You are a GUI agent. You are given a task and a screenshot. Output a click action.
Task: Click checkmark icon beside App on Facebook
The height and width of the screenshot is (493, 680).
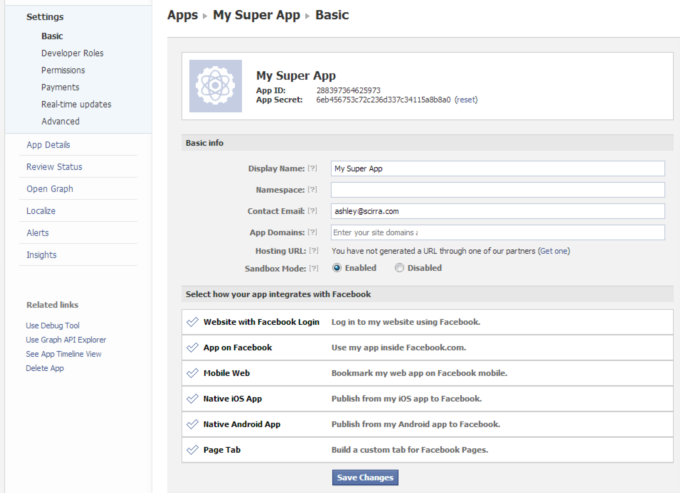(192, 348)
